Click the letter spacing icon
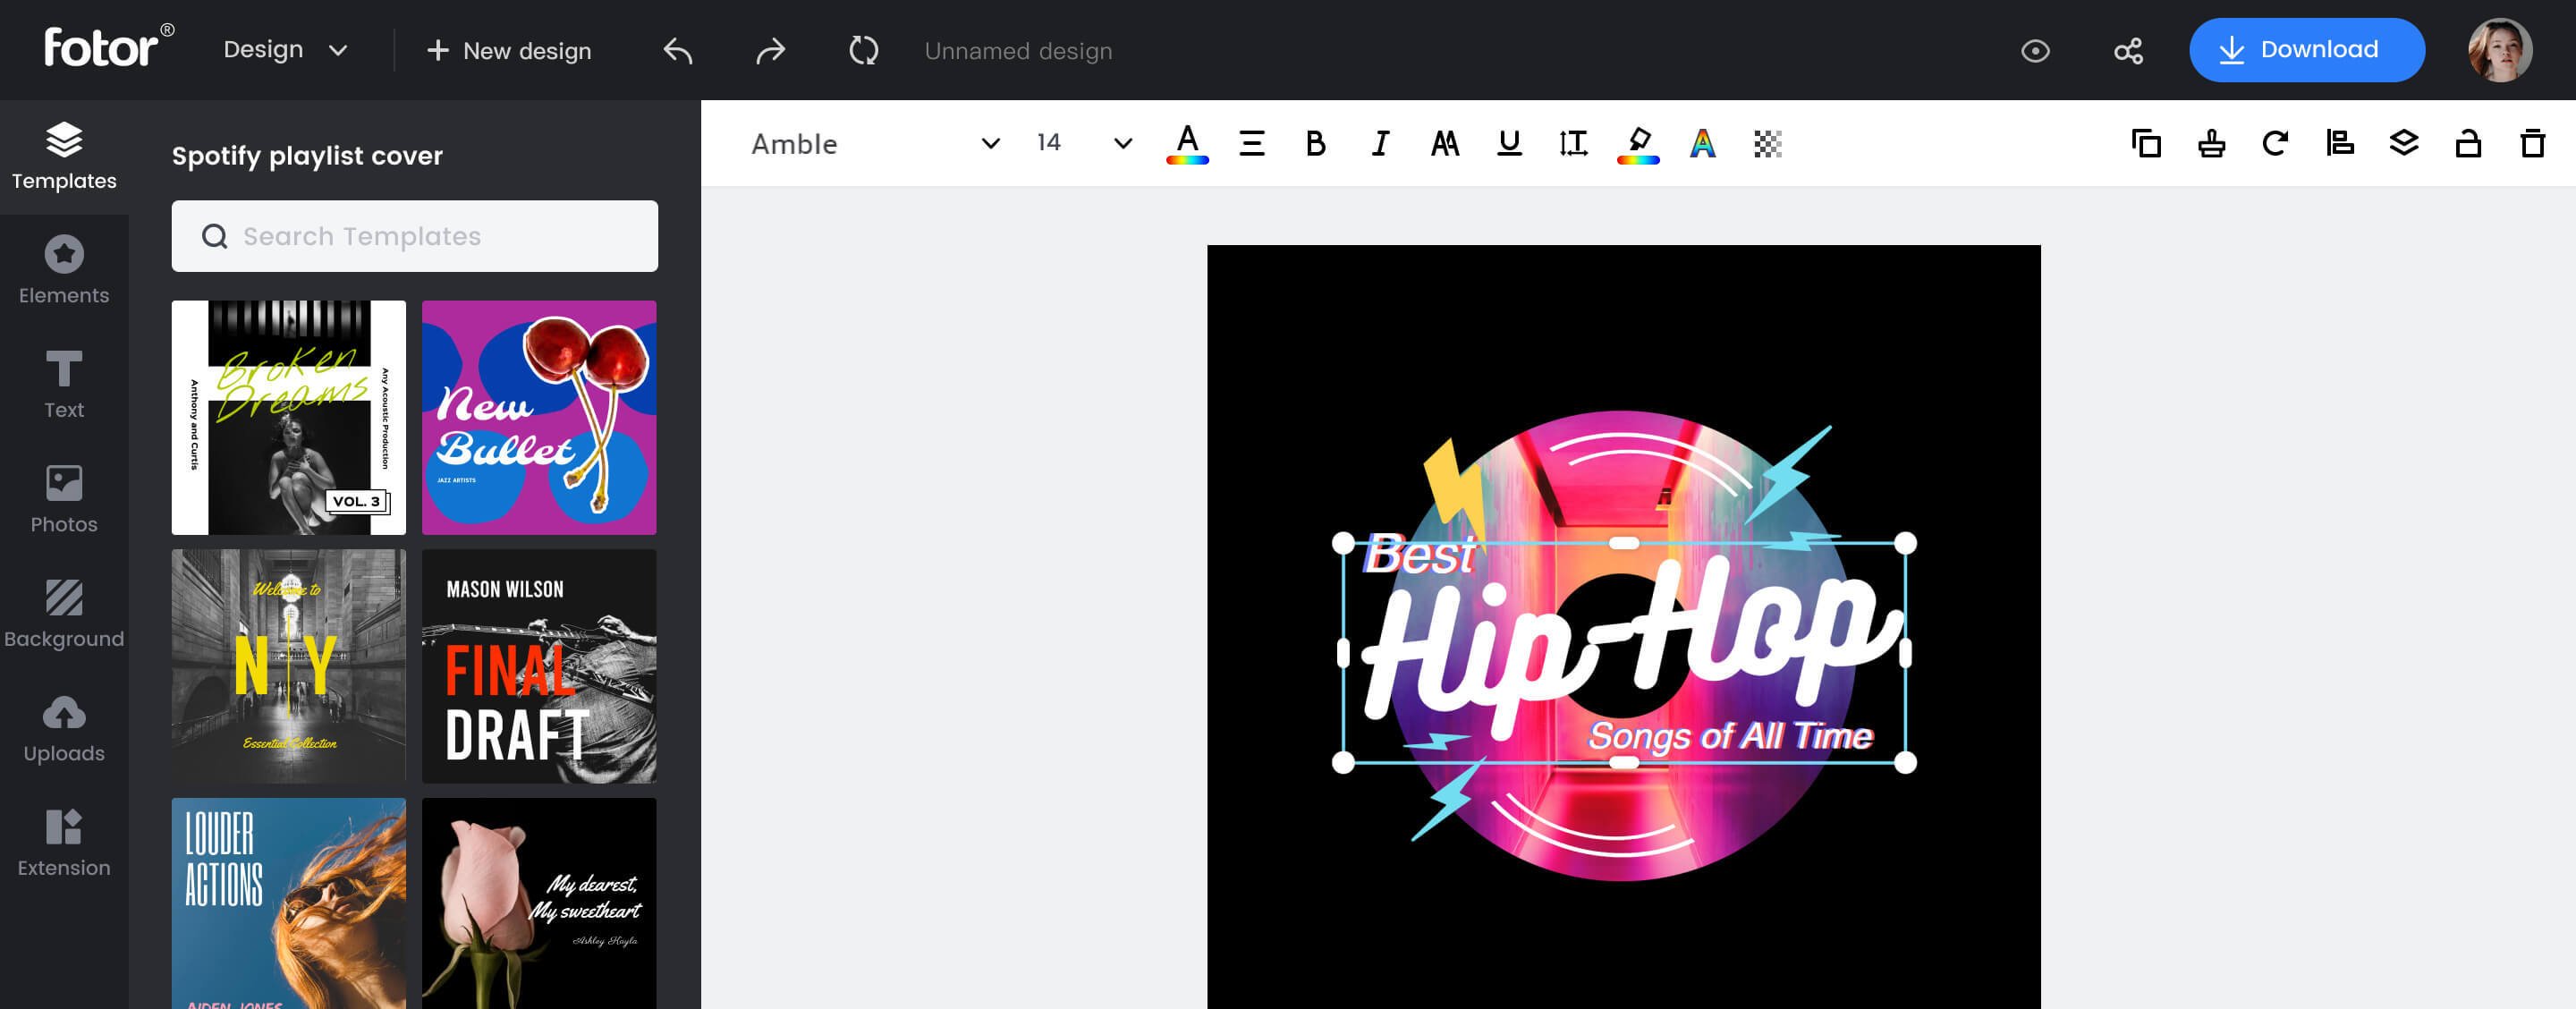 pos(1571,143)
